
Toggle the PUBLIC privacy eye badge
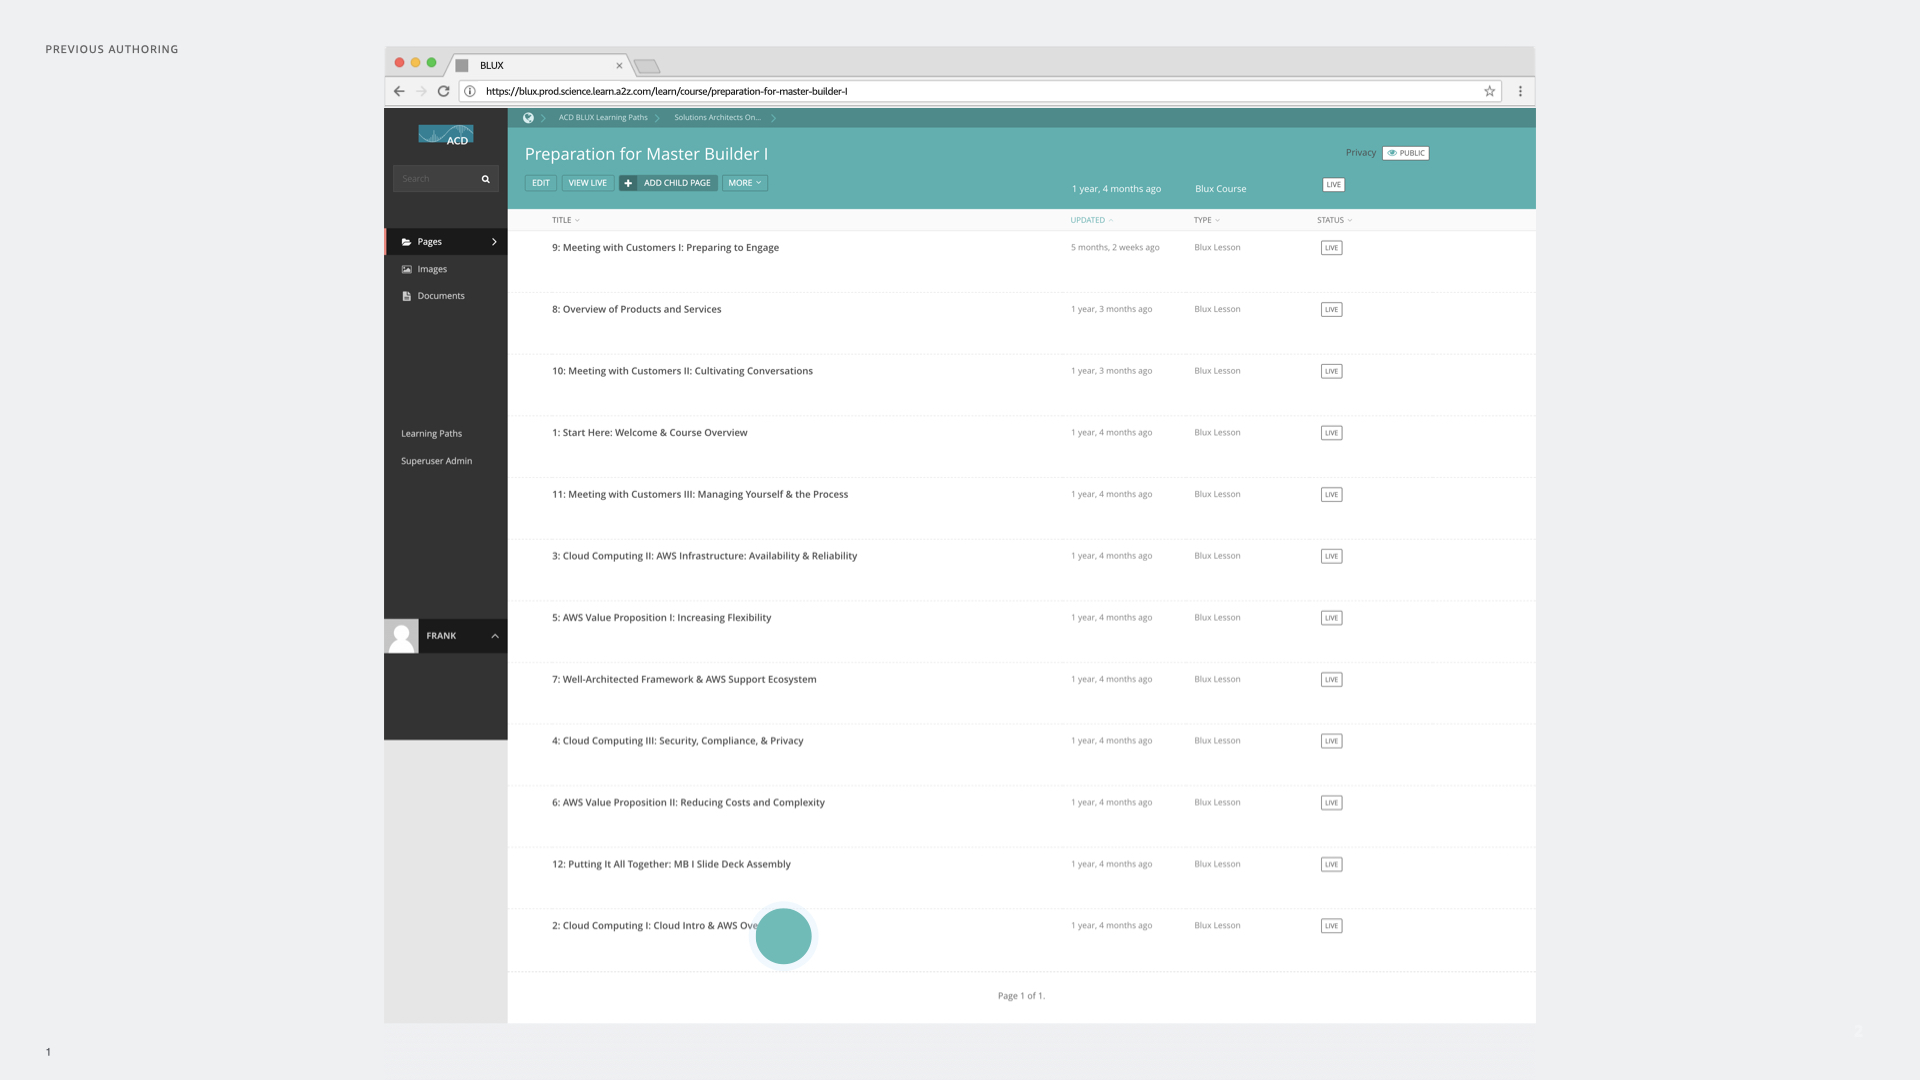[x=1405, y=153]
